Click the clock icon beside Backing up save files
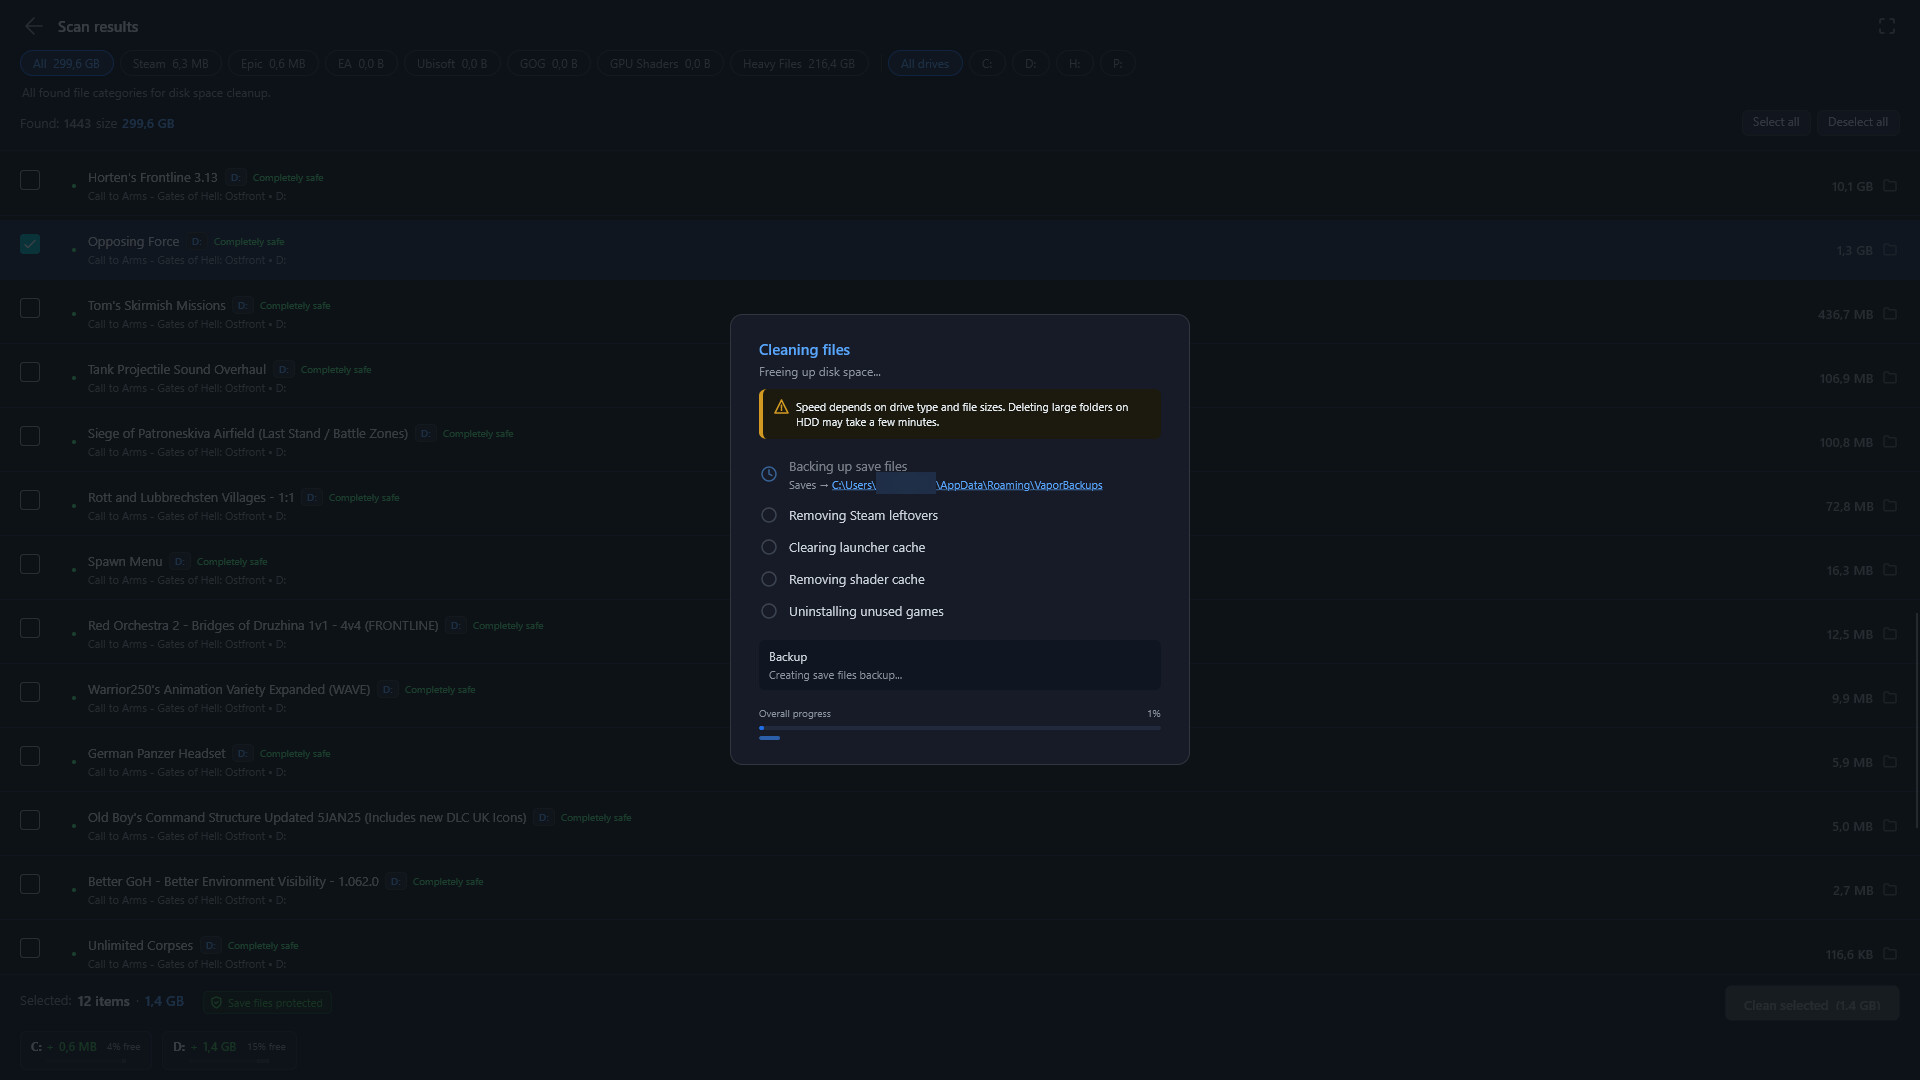Image resolution: width=1920 pixels, height=1080 pixels. (x=769, y=474)
